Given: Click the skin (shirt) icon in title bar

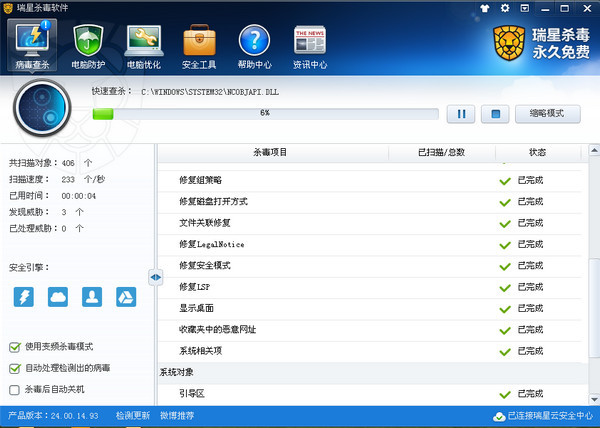Looking at the screenshot, I should tap(485, 8).
